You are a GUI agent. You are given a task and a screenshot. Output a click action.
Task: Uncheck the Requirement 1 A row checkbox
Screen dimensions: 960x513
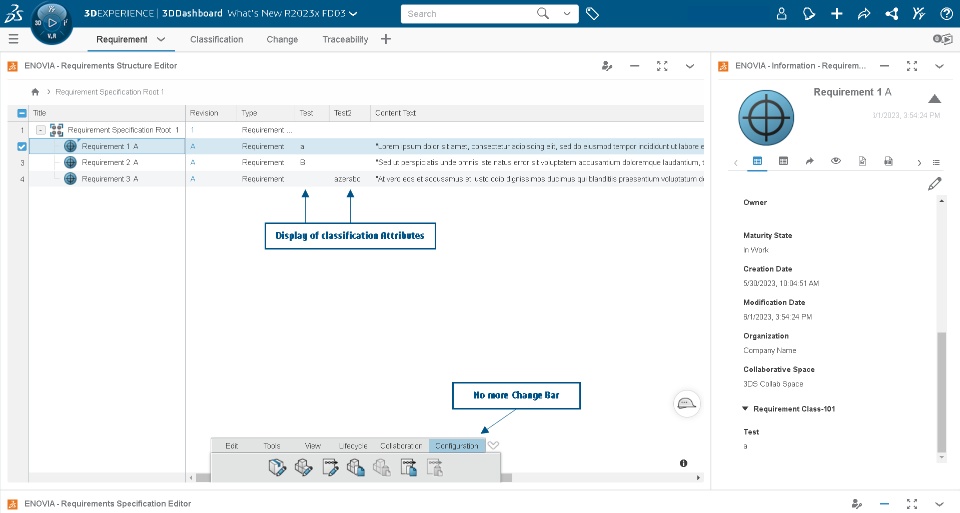coord(21,146)
